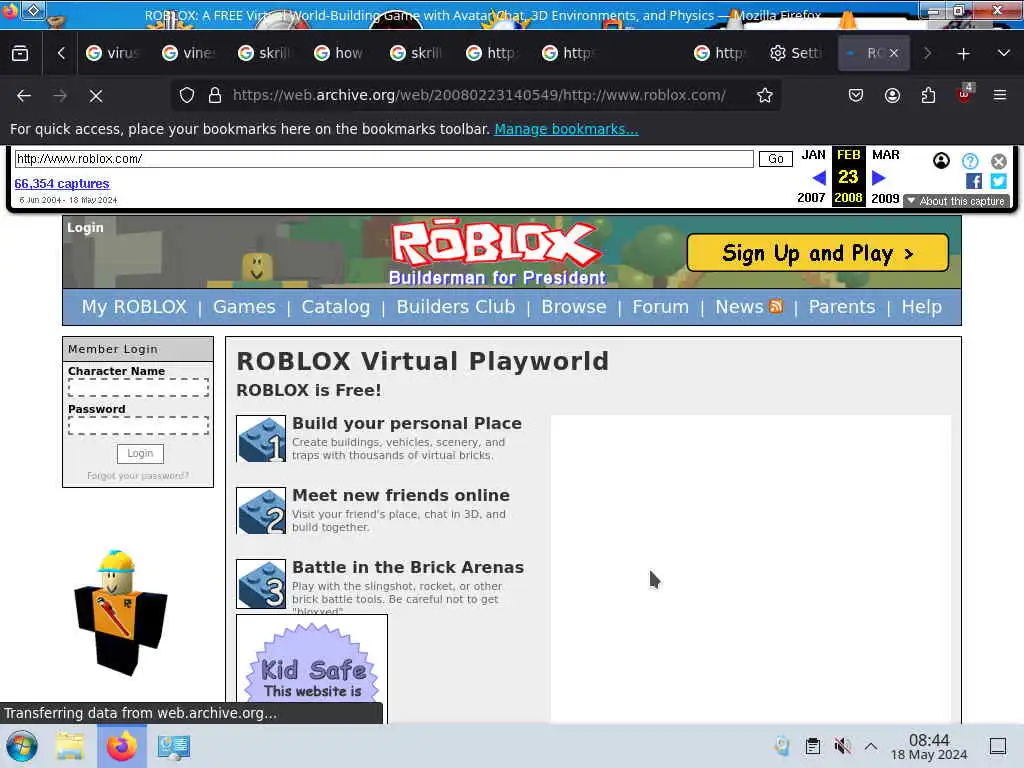This screenshot has height=768, width=1024.
Task: Click Wayback Machine Go button
Action: 775,159
